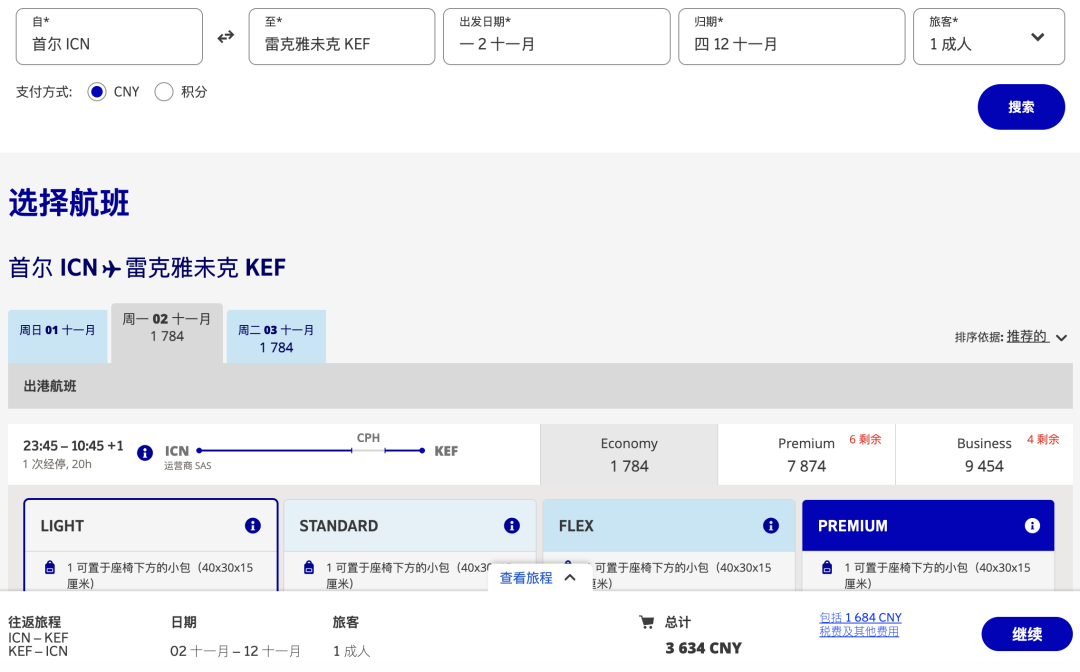Open 包括 1 684 CNY taxes link

(860, 618)
